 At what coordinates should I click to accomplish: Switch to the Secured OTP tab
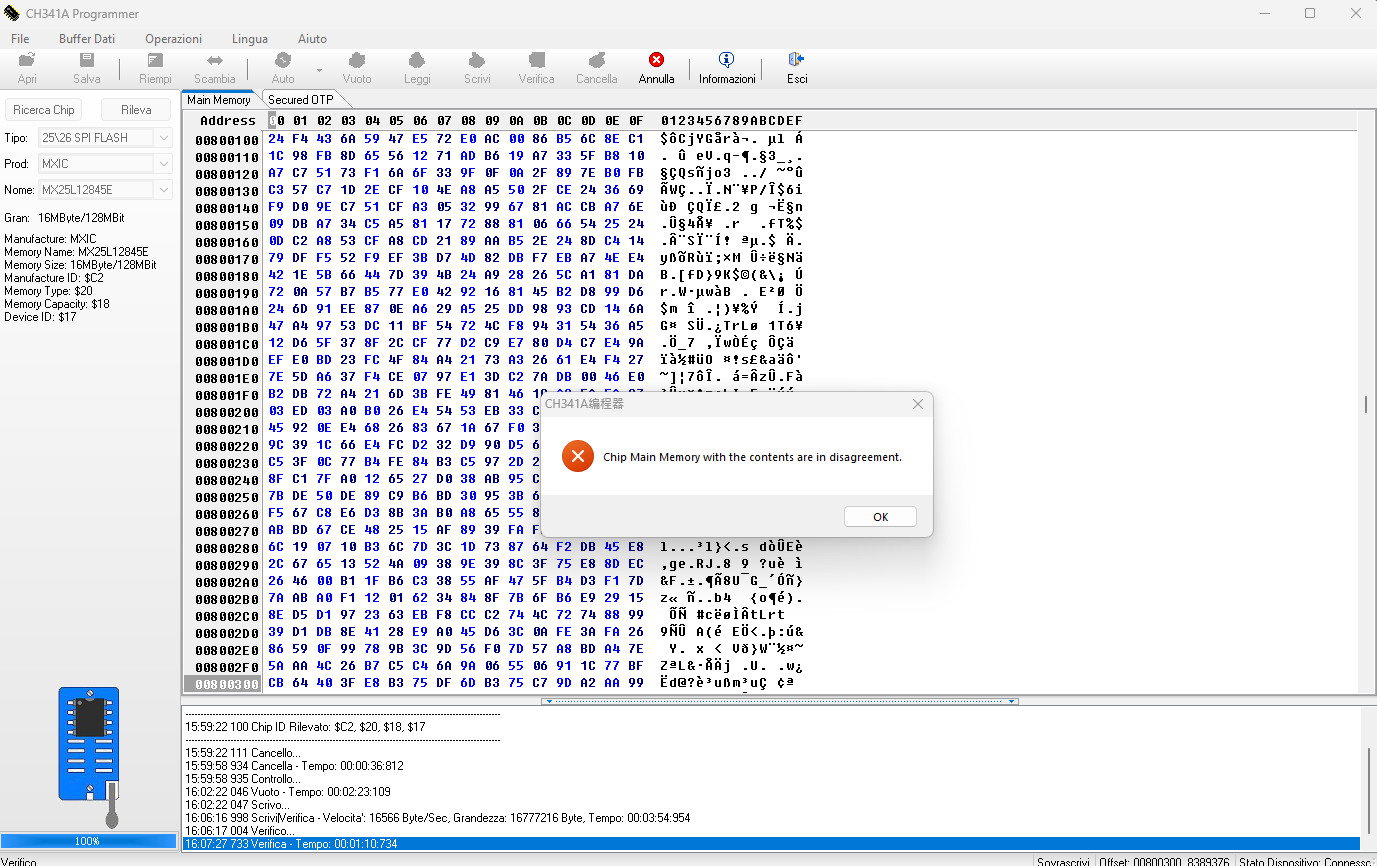click(x=301, y=100)
